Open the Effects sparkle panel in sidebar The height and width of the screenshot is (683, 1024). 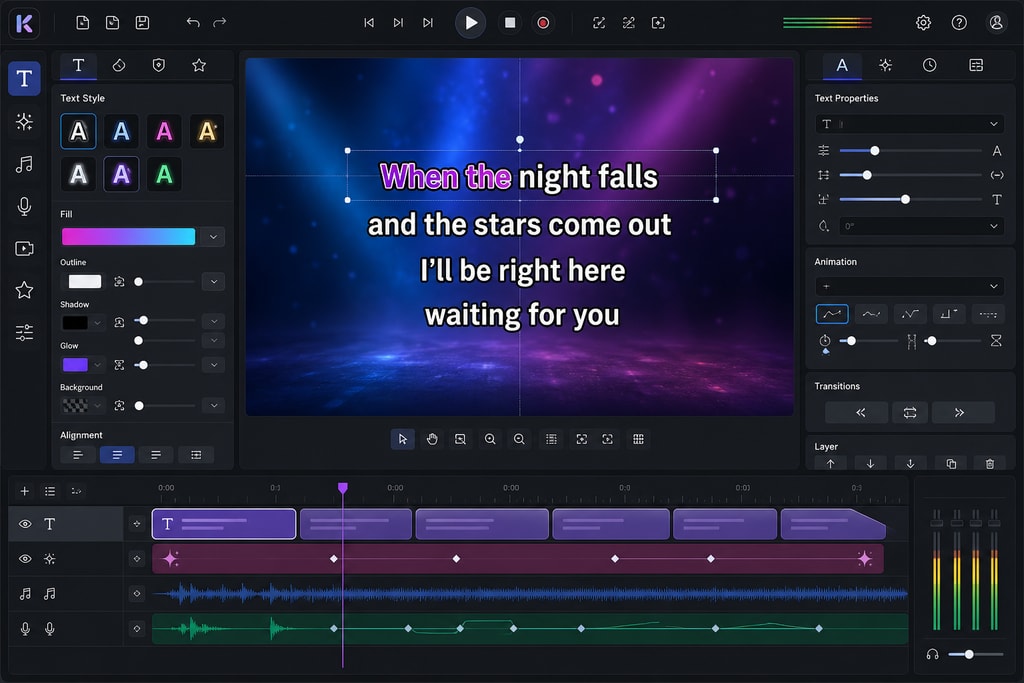[24, 121]
